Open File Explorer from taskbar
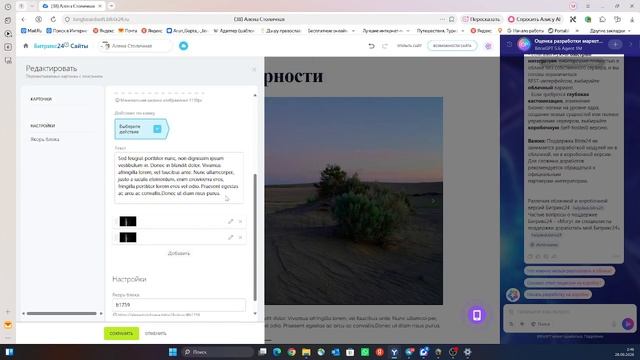640x360 pixels. click(x=306, y=352)
